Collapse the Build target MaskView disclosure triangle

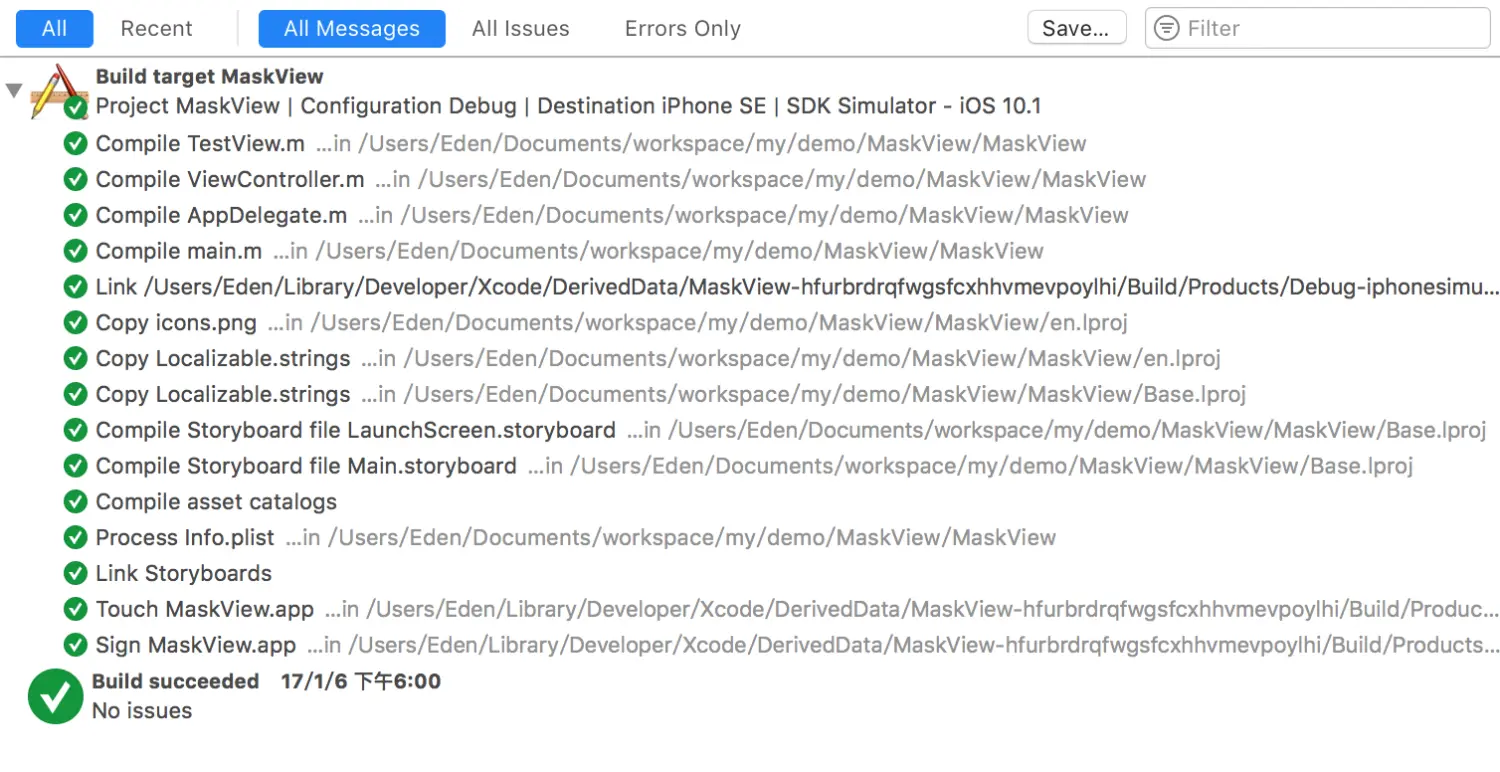point(14,91)
